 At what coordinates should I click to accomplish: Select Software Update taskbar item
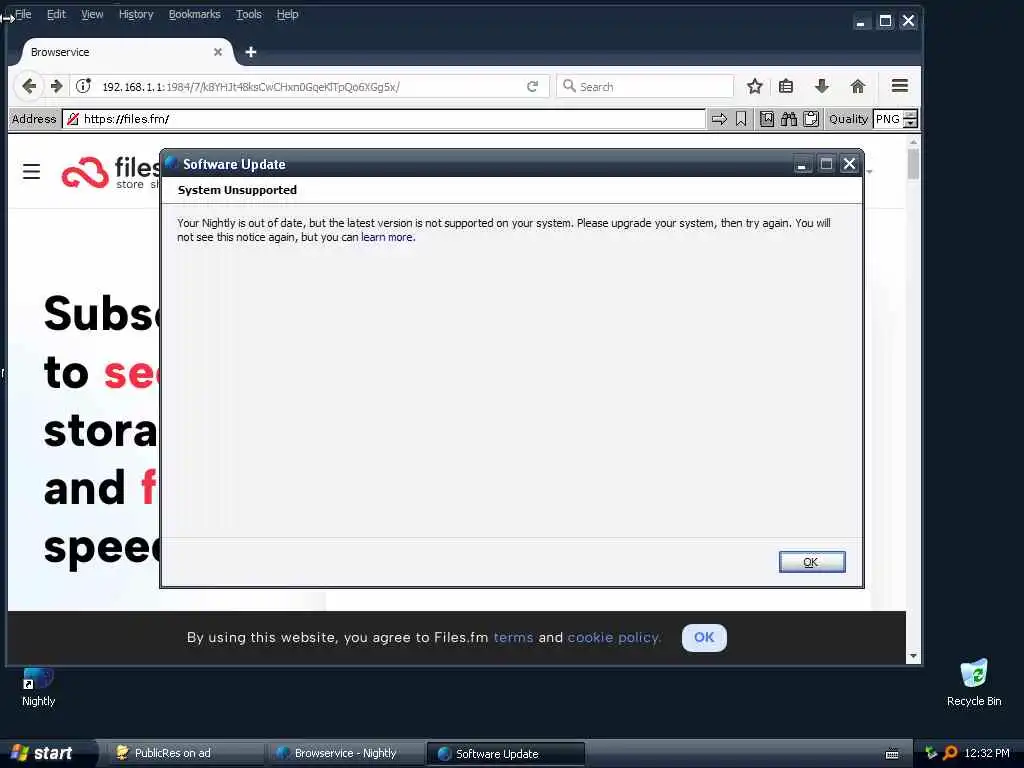tap(505, 754)
